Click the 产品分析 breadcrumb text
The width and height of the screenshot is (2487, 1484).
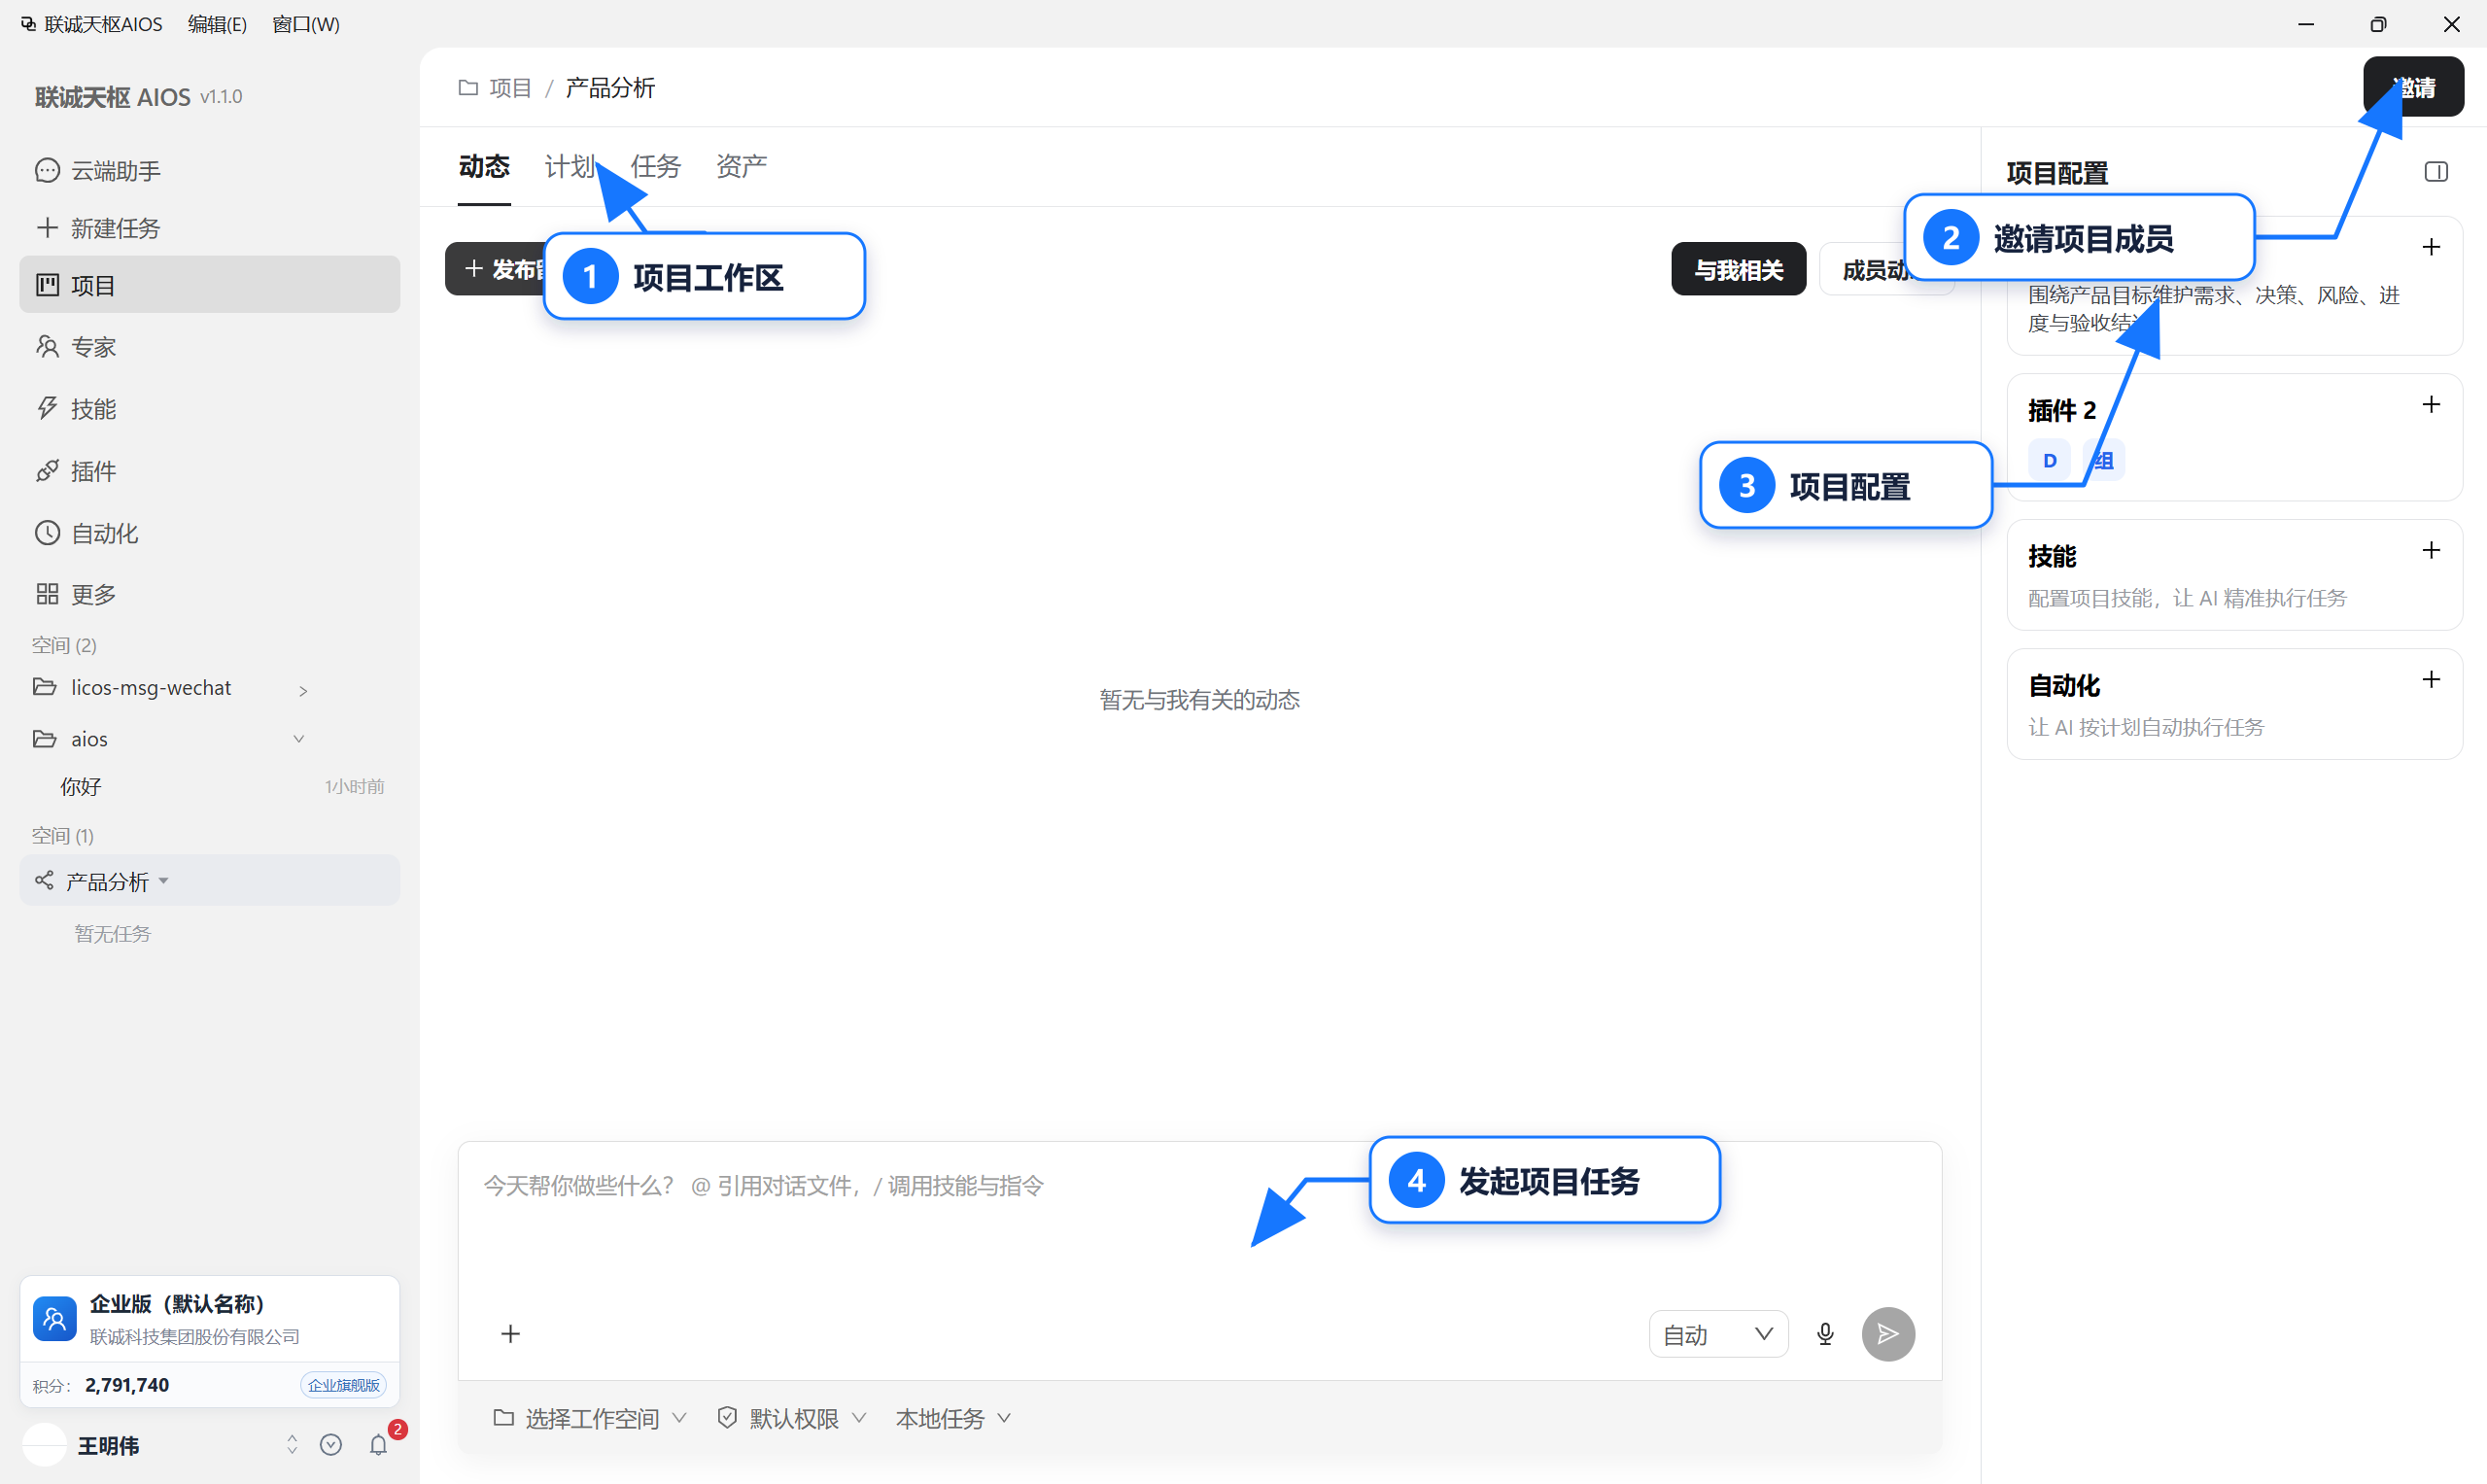(610, 88)
